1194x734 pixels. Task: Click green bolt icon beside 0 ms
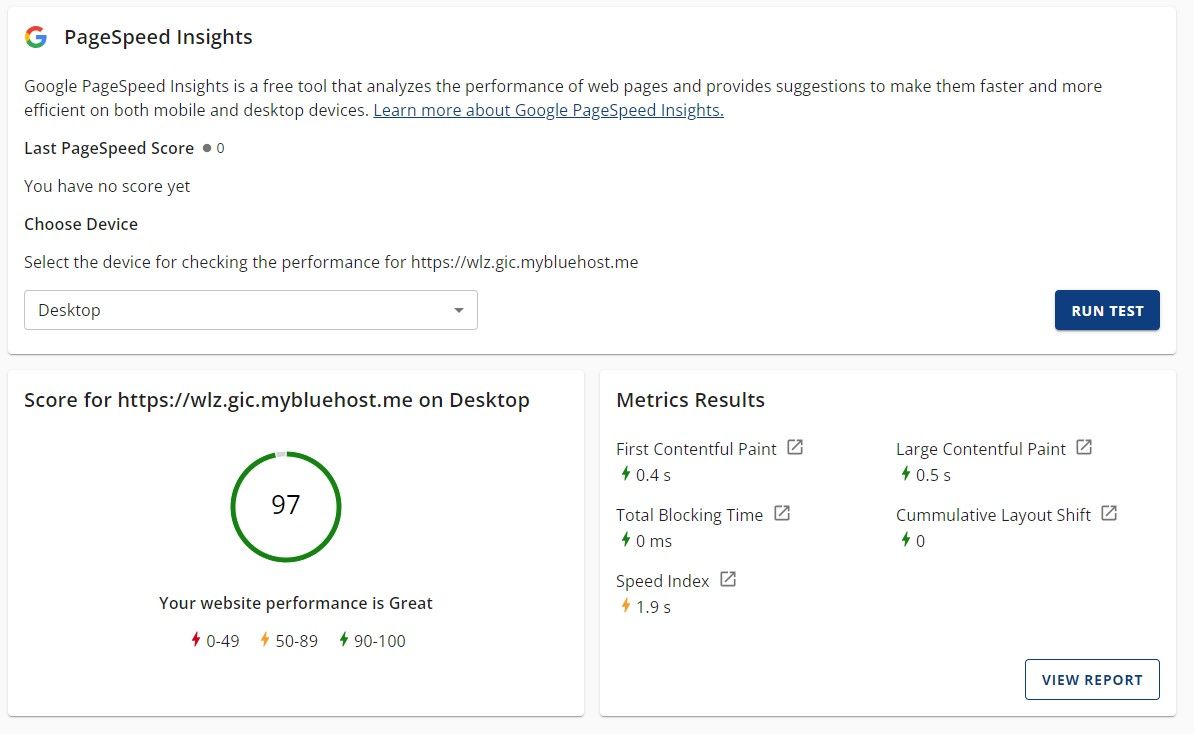coord(625,540)
